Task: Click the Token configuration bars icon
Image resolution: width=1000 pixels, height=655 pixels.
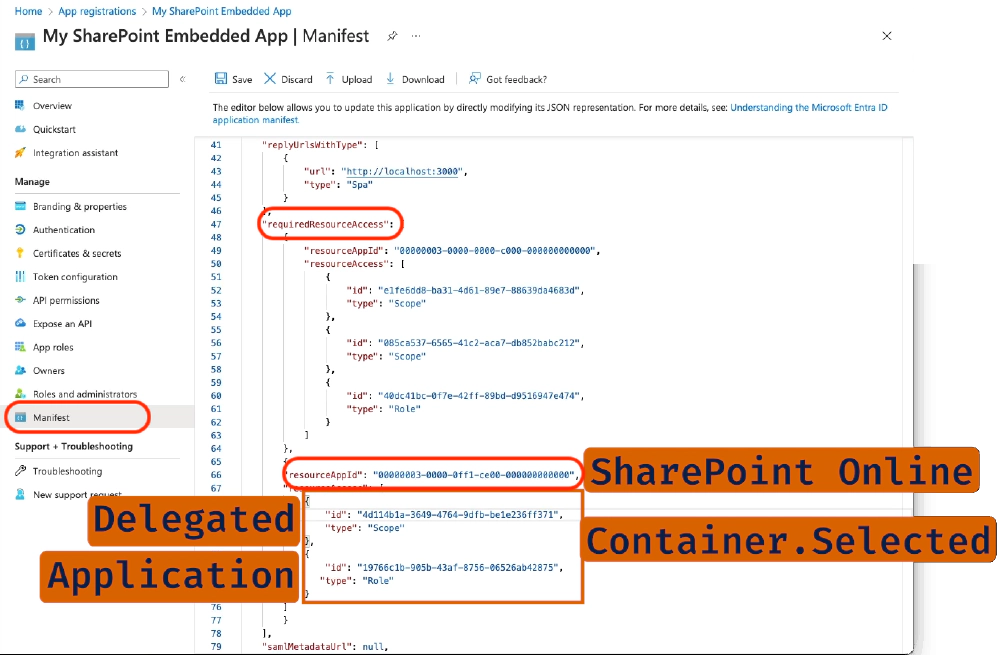Action: (x=20, y=276)
